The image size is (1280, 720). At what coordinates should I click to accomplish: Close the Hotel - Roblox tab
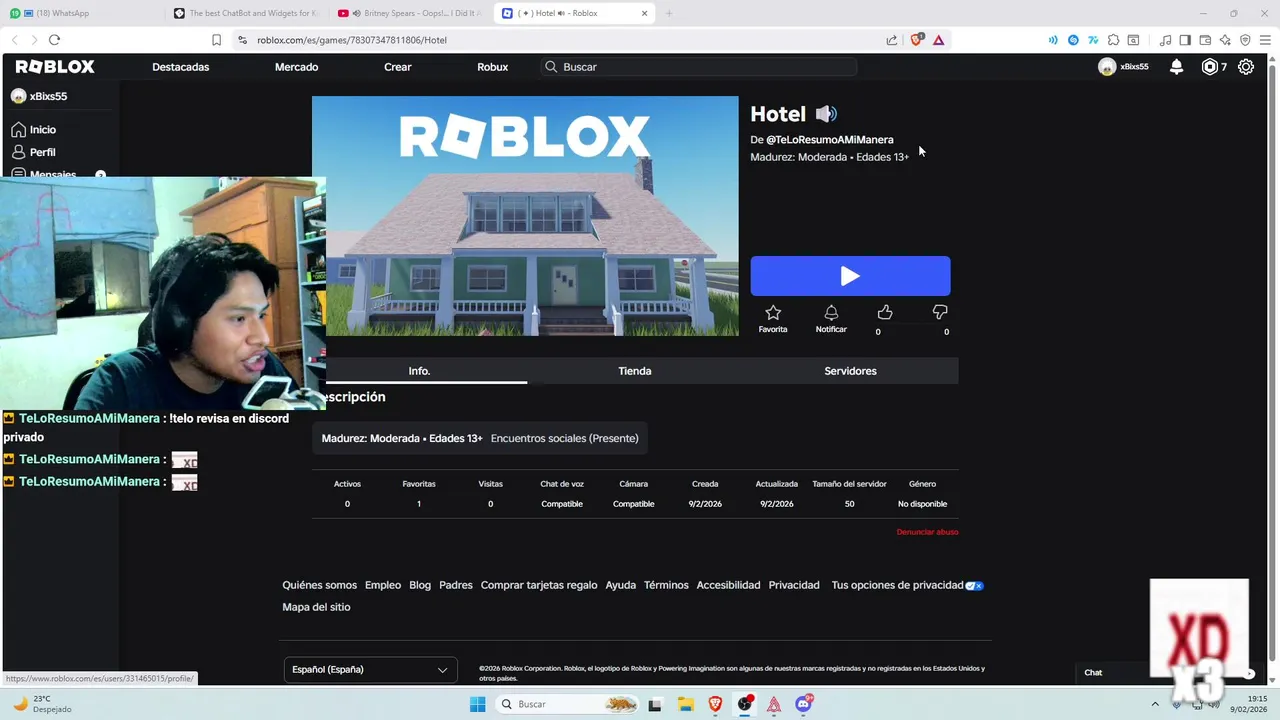coord(645,13)
